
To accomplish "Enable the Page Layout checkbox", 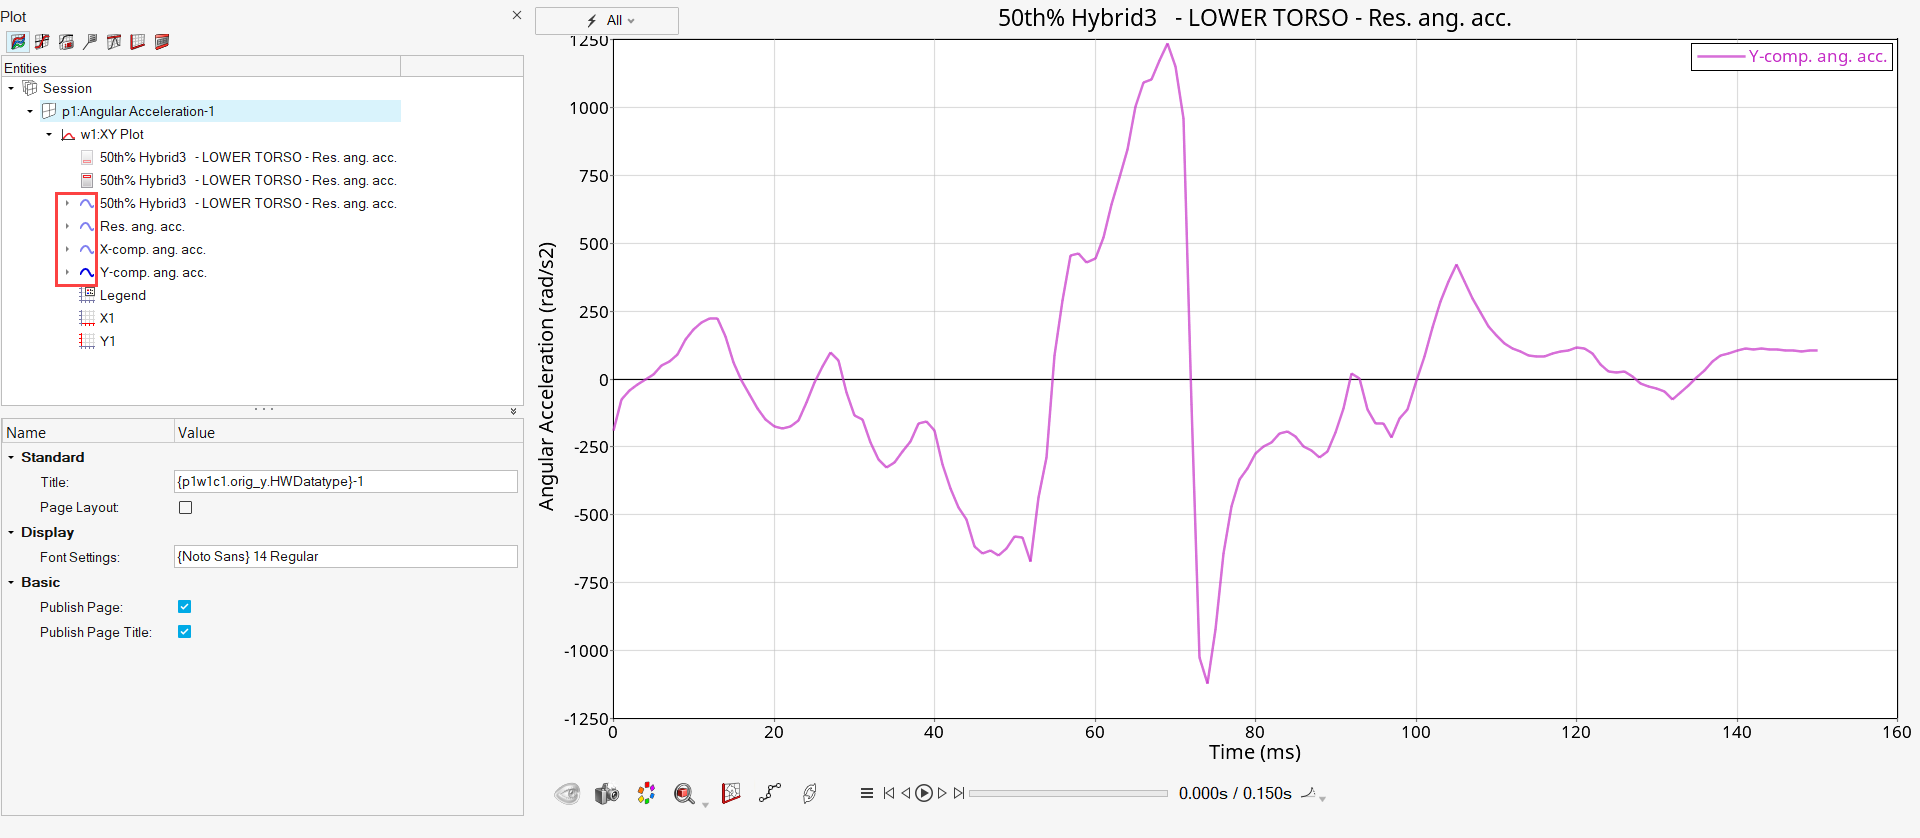I will click(185, 508).
